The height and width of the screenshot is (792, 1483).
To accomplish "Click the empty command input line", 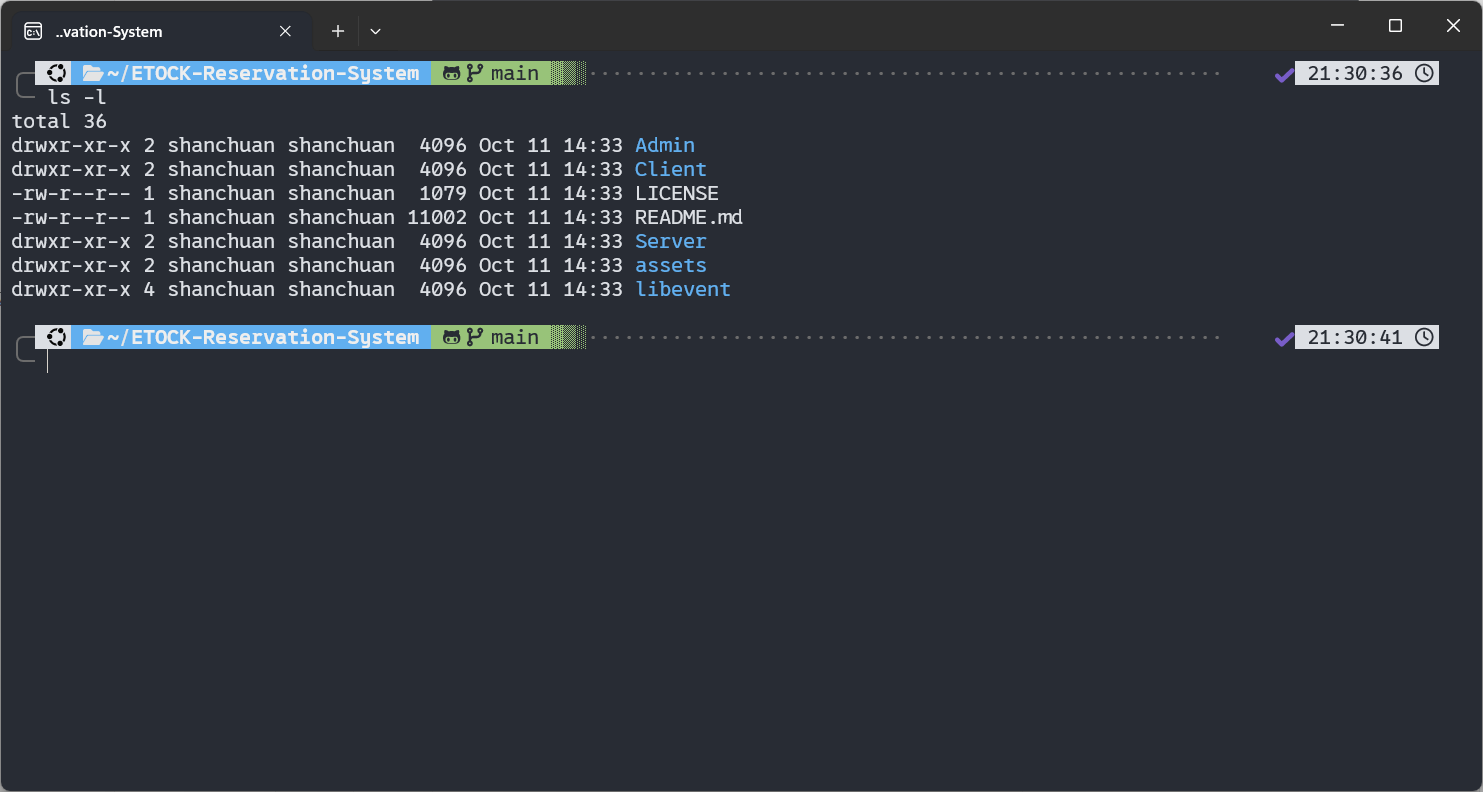I will 400,361.
